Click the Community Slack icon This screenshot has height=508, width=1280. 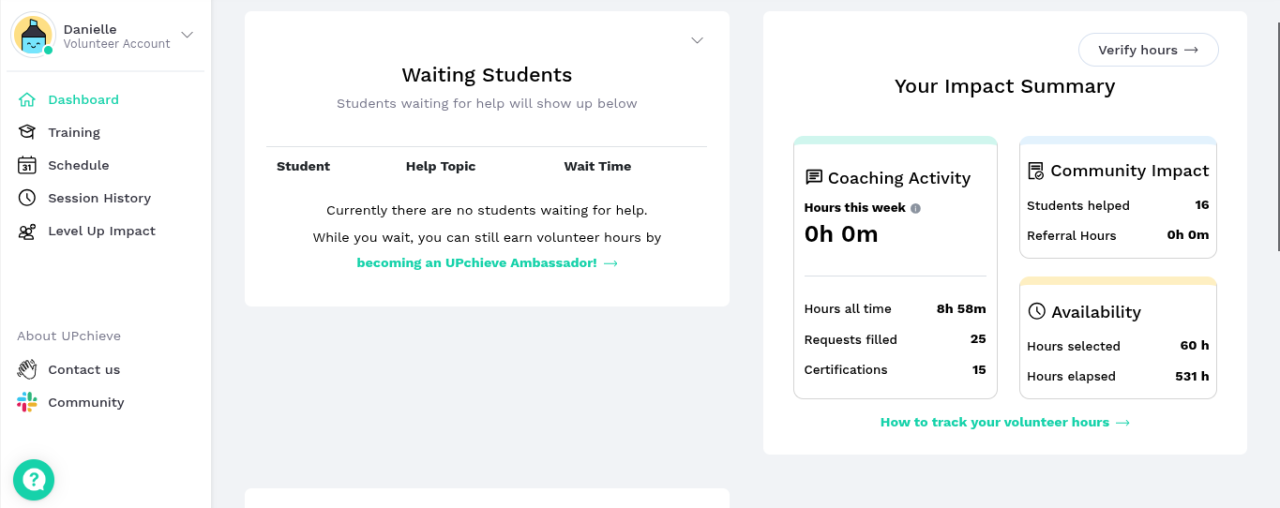pyautogui.click(x=27, y=402)
